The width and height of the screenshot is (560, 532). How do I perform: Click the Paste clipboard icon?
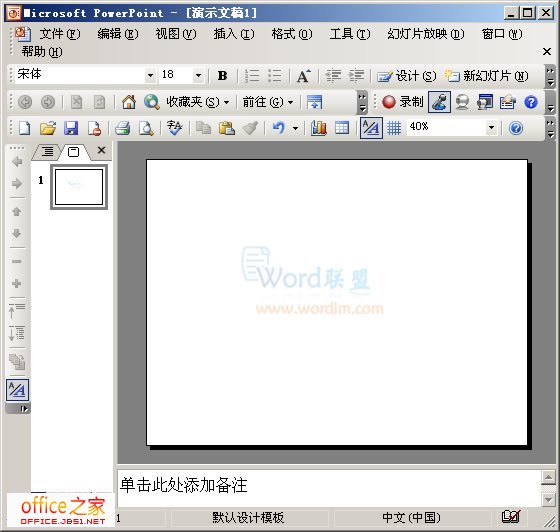point(227,128)
